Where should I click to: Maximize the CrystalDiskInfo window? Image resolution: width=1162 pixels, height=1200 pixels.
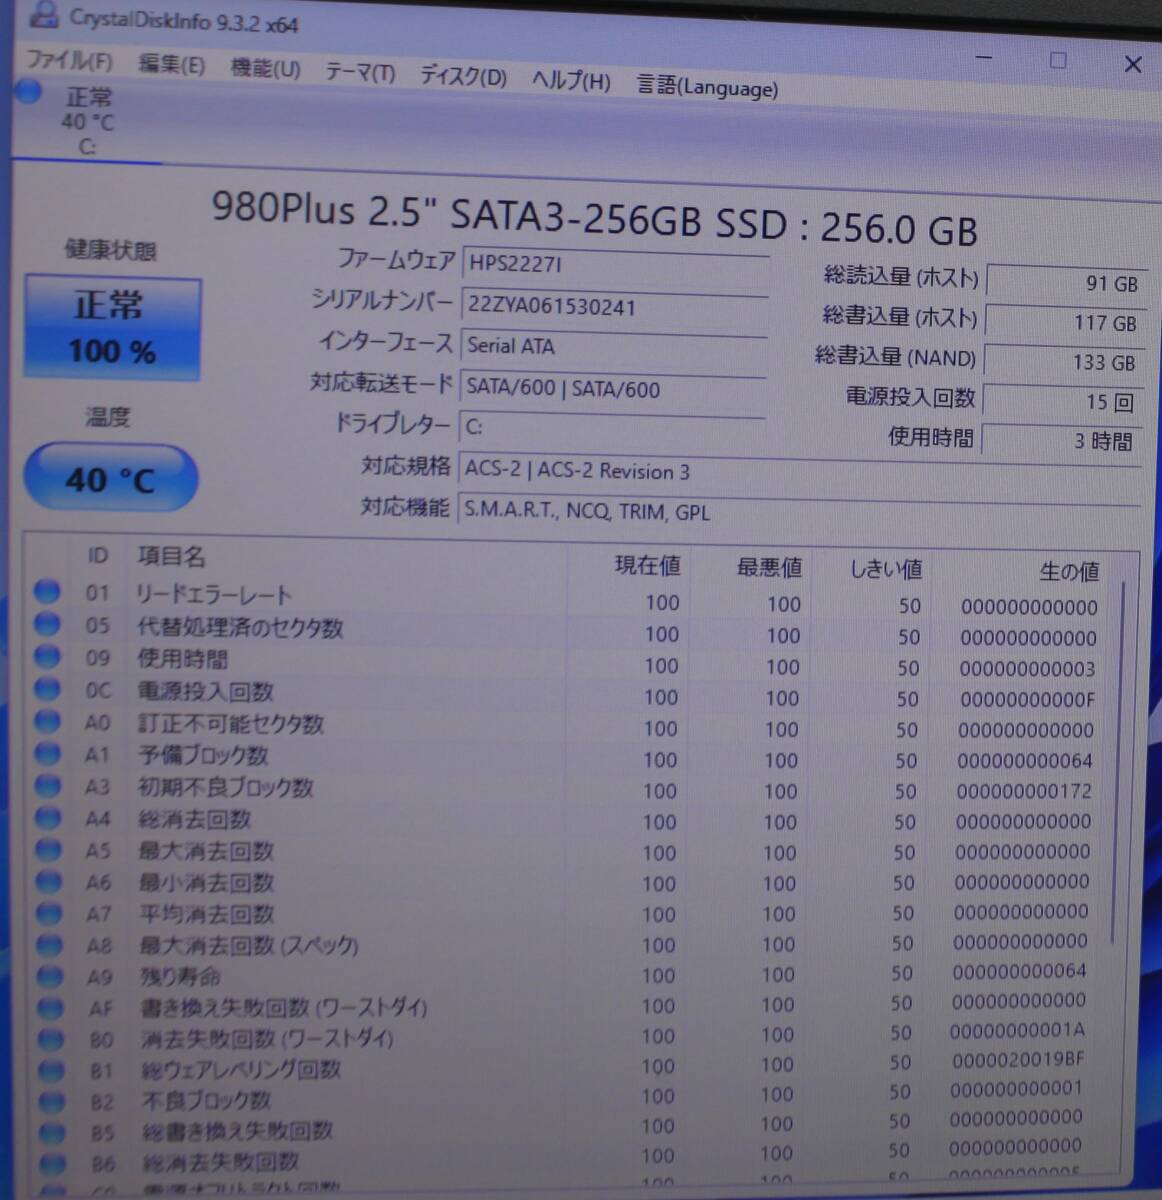pyautogui.click(x=1058, y=60)
